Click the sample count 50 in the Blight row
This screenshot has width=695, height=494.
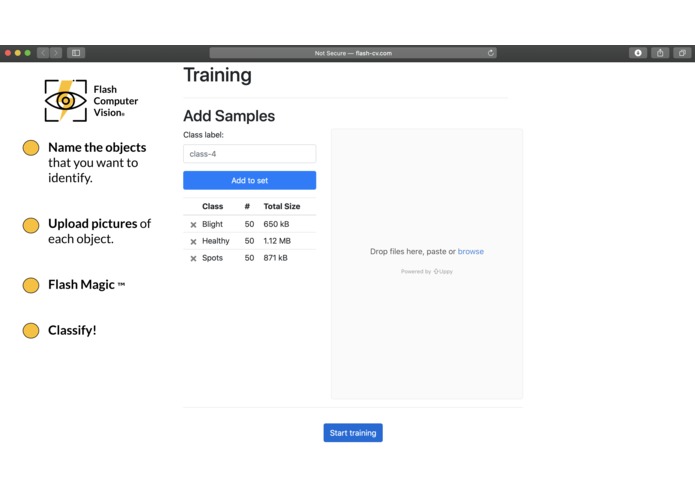(250, 224)
